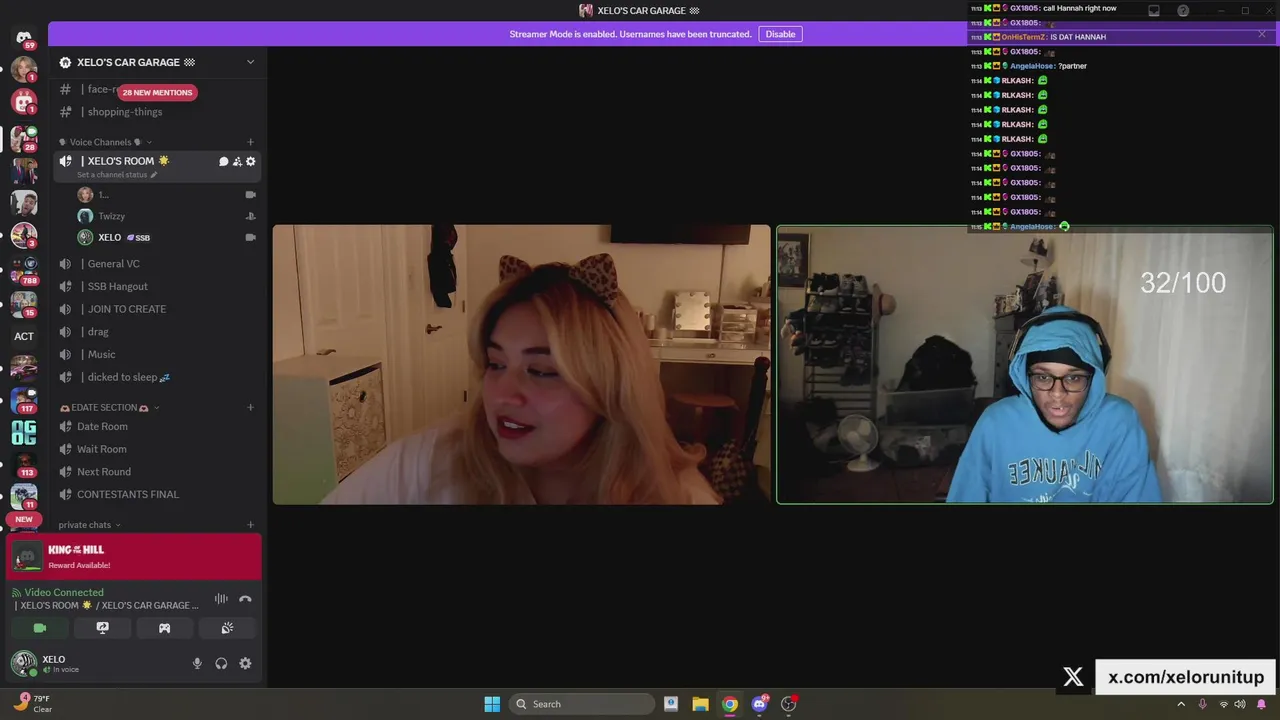This screenshot has width=1280, height=720.
Task: Set a channel status link
Action: click(x=117, y=175)
